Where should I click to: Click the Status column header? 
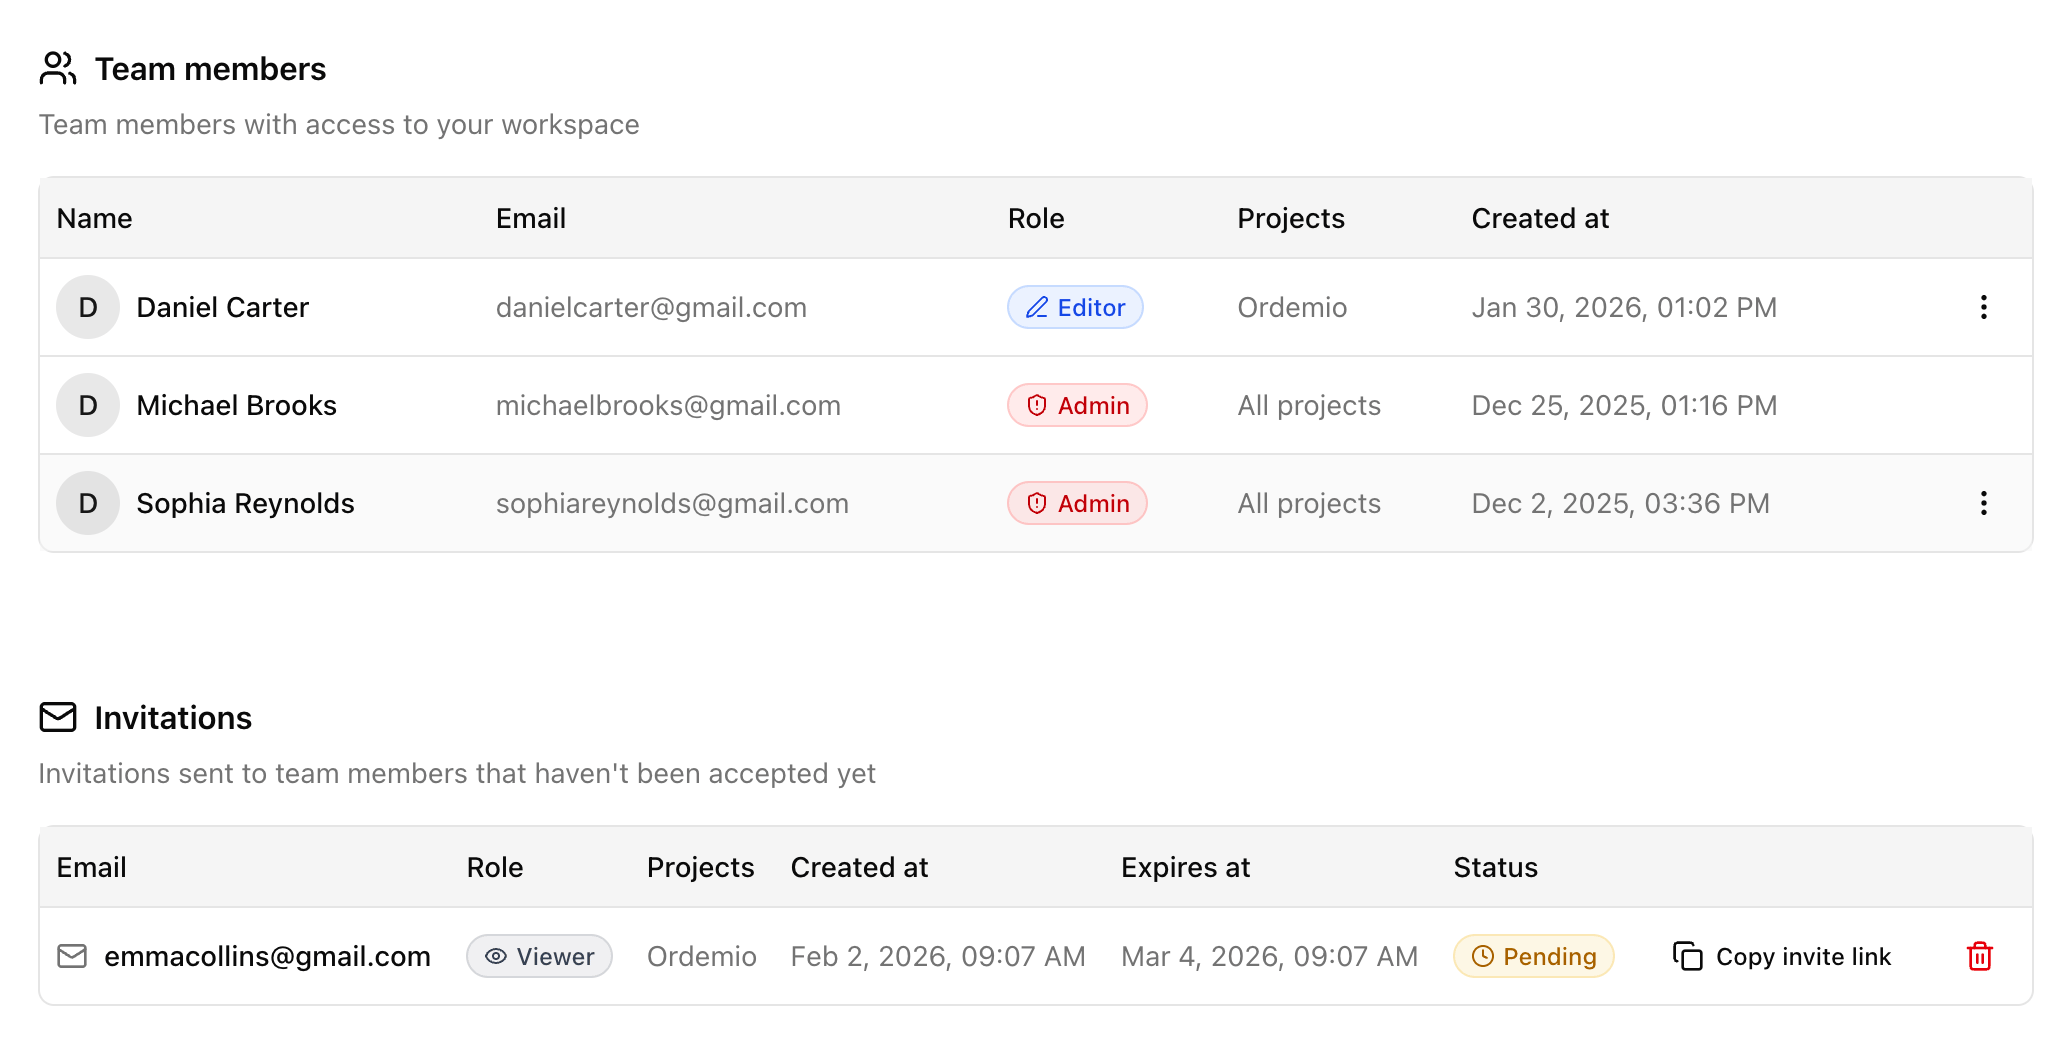[1495, 867]
